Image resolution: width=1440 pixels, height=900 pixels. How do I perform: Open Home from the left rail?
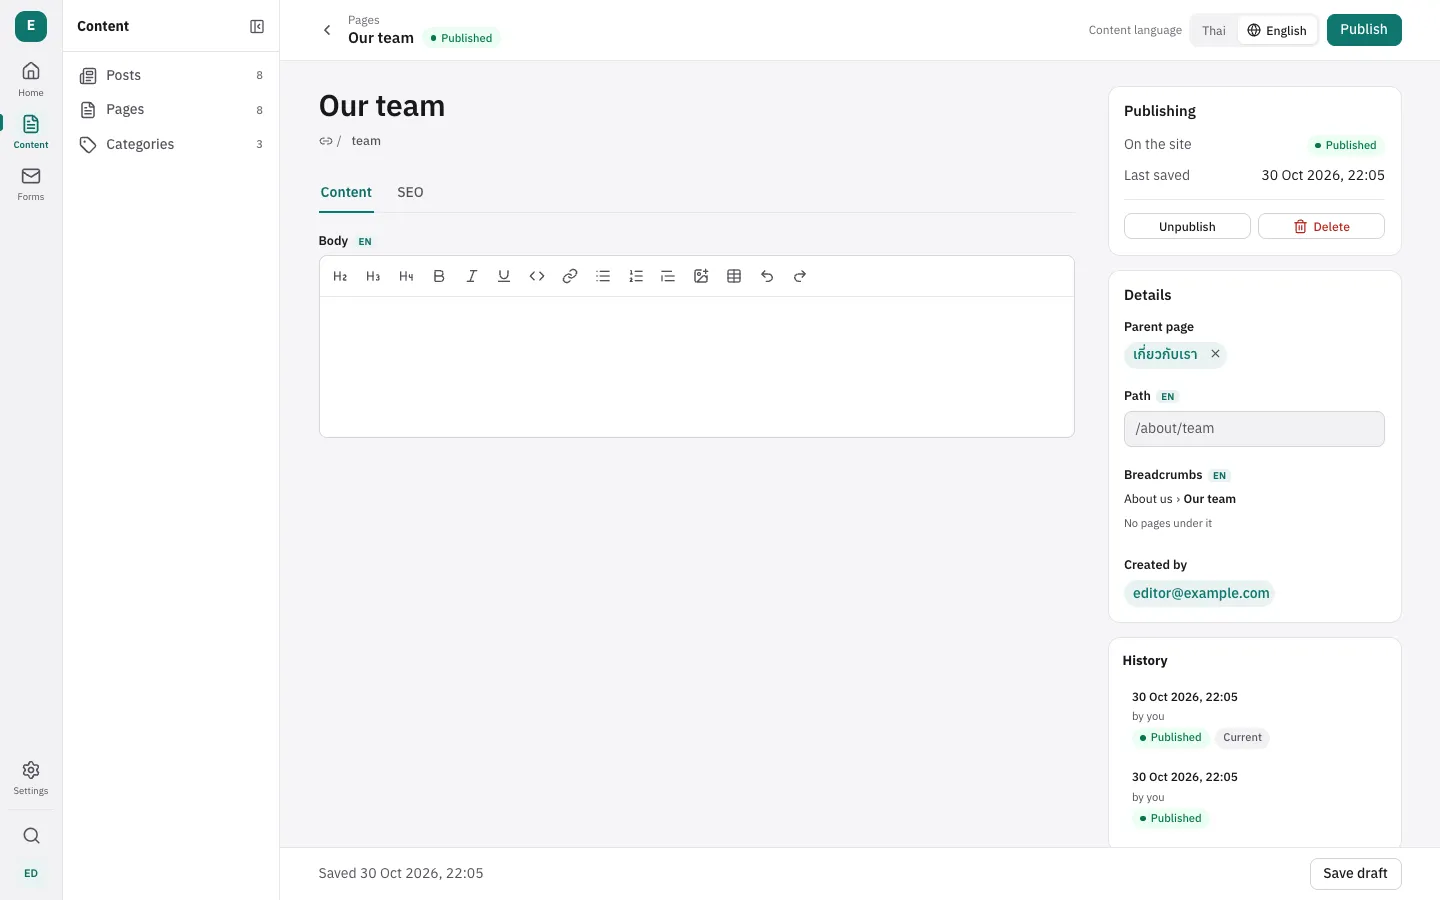(x=31, y=79)
